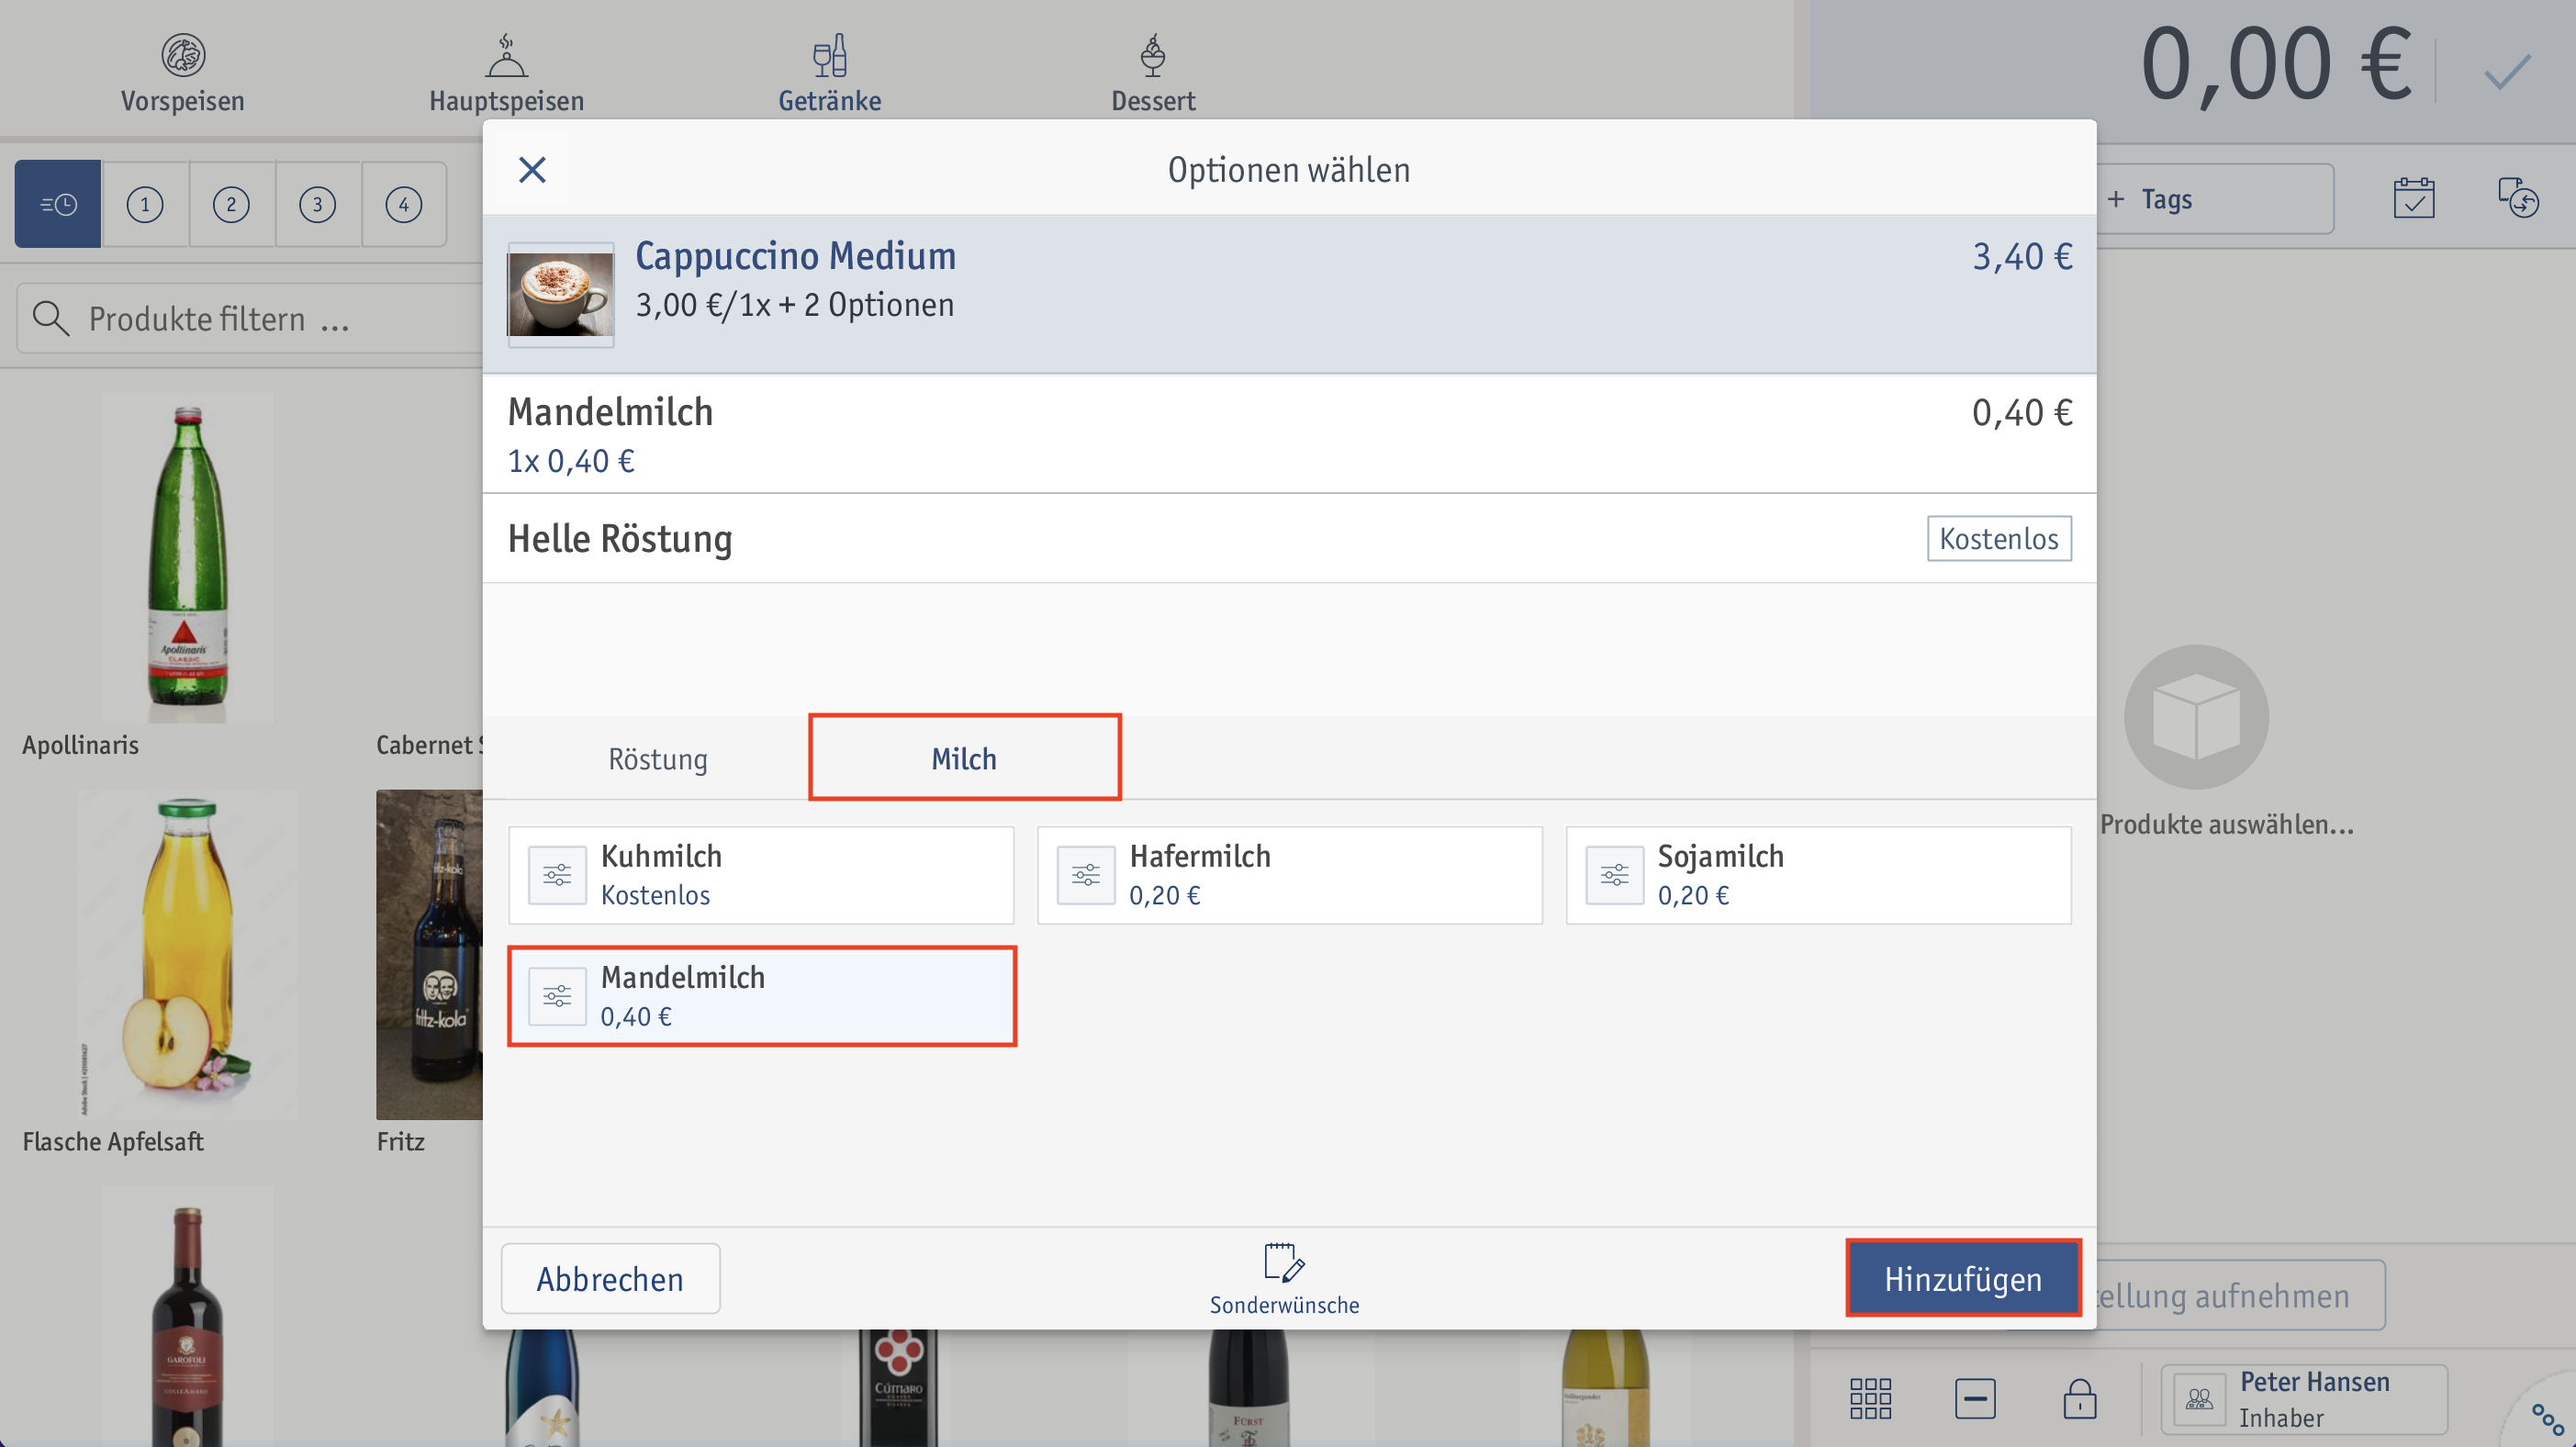
Task: Switch to the Milch tab
Action: (964, 758)
